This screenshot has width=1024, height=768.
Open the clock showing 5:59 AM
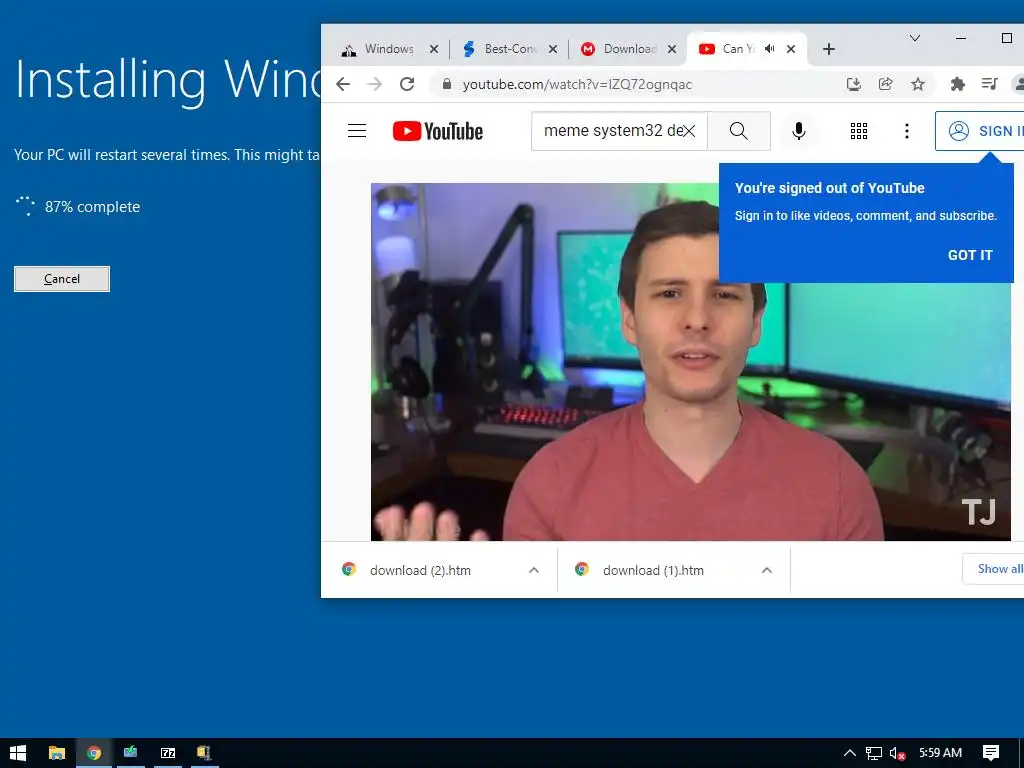point(940,753)
